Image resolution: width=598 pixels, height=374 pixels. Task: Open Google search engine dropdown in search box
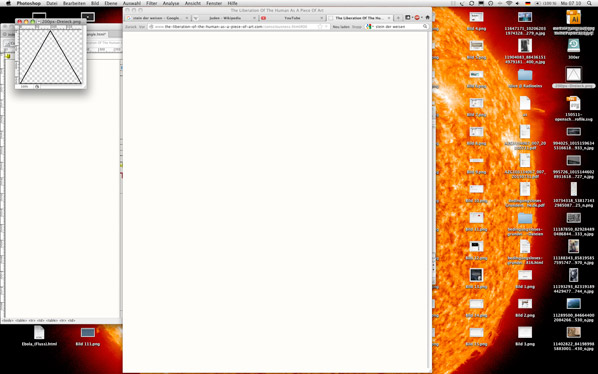[x=369, y=27]
